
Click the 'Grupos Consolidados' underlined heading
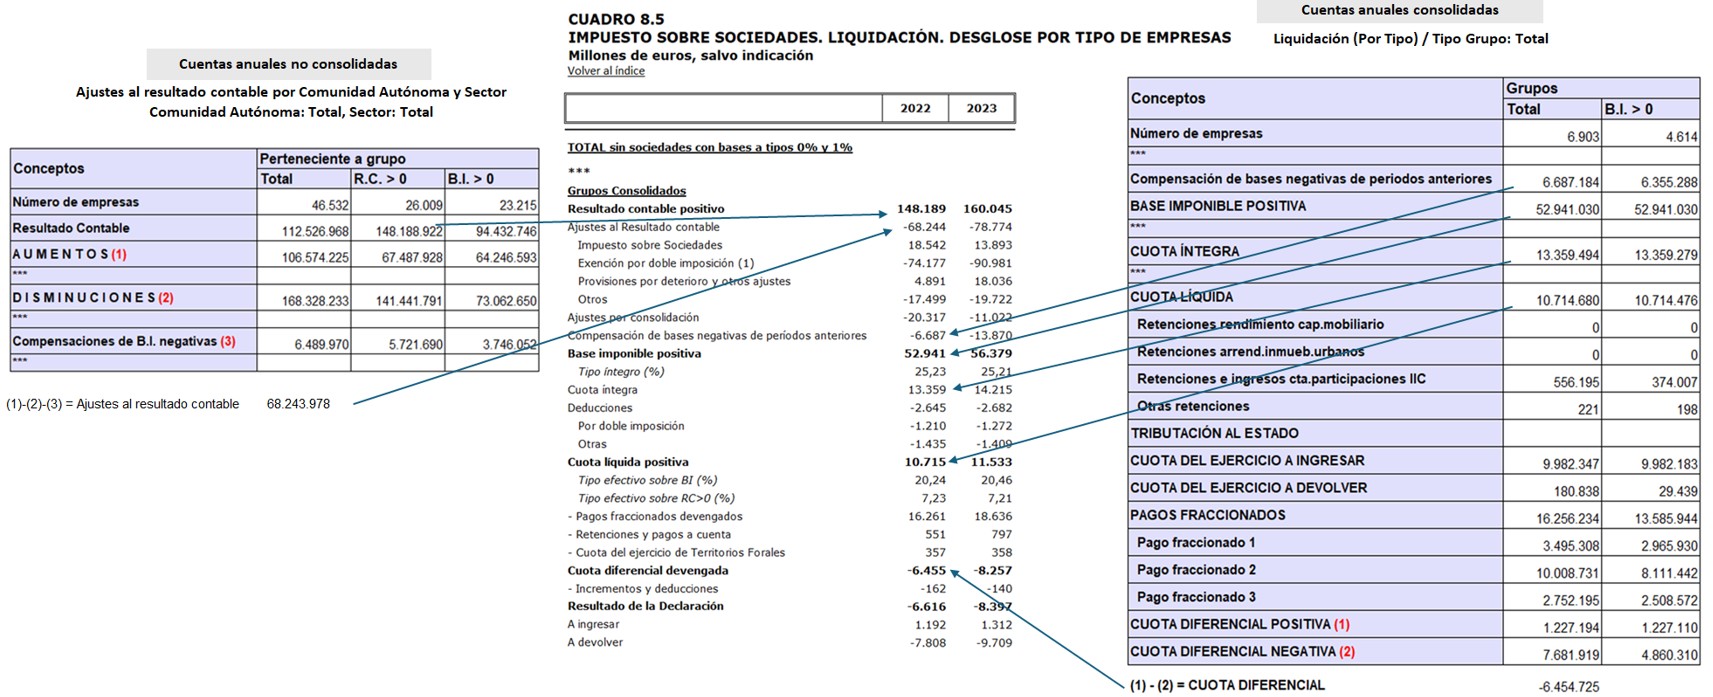click(626, 191)
